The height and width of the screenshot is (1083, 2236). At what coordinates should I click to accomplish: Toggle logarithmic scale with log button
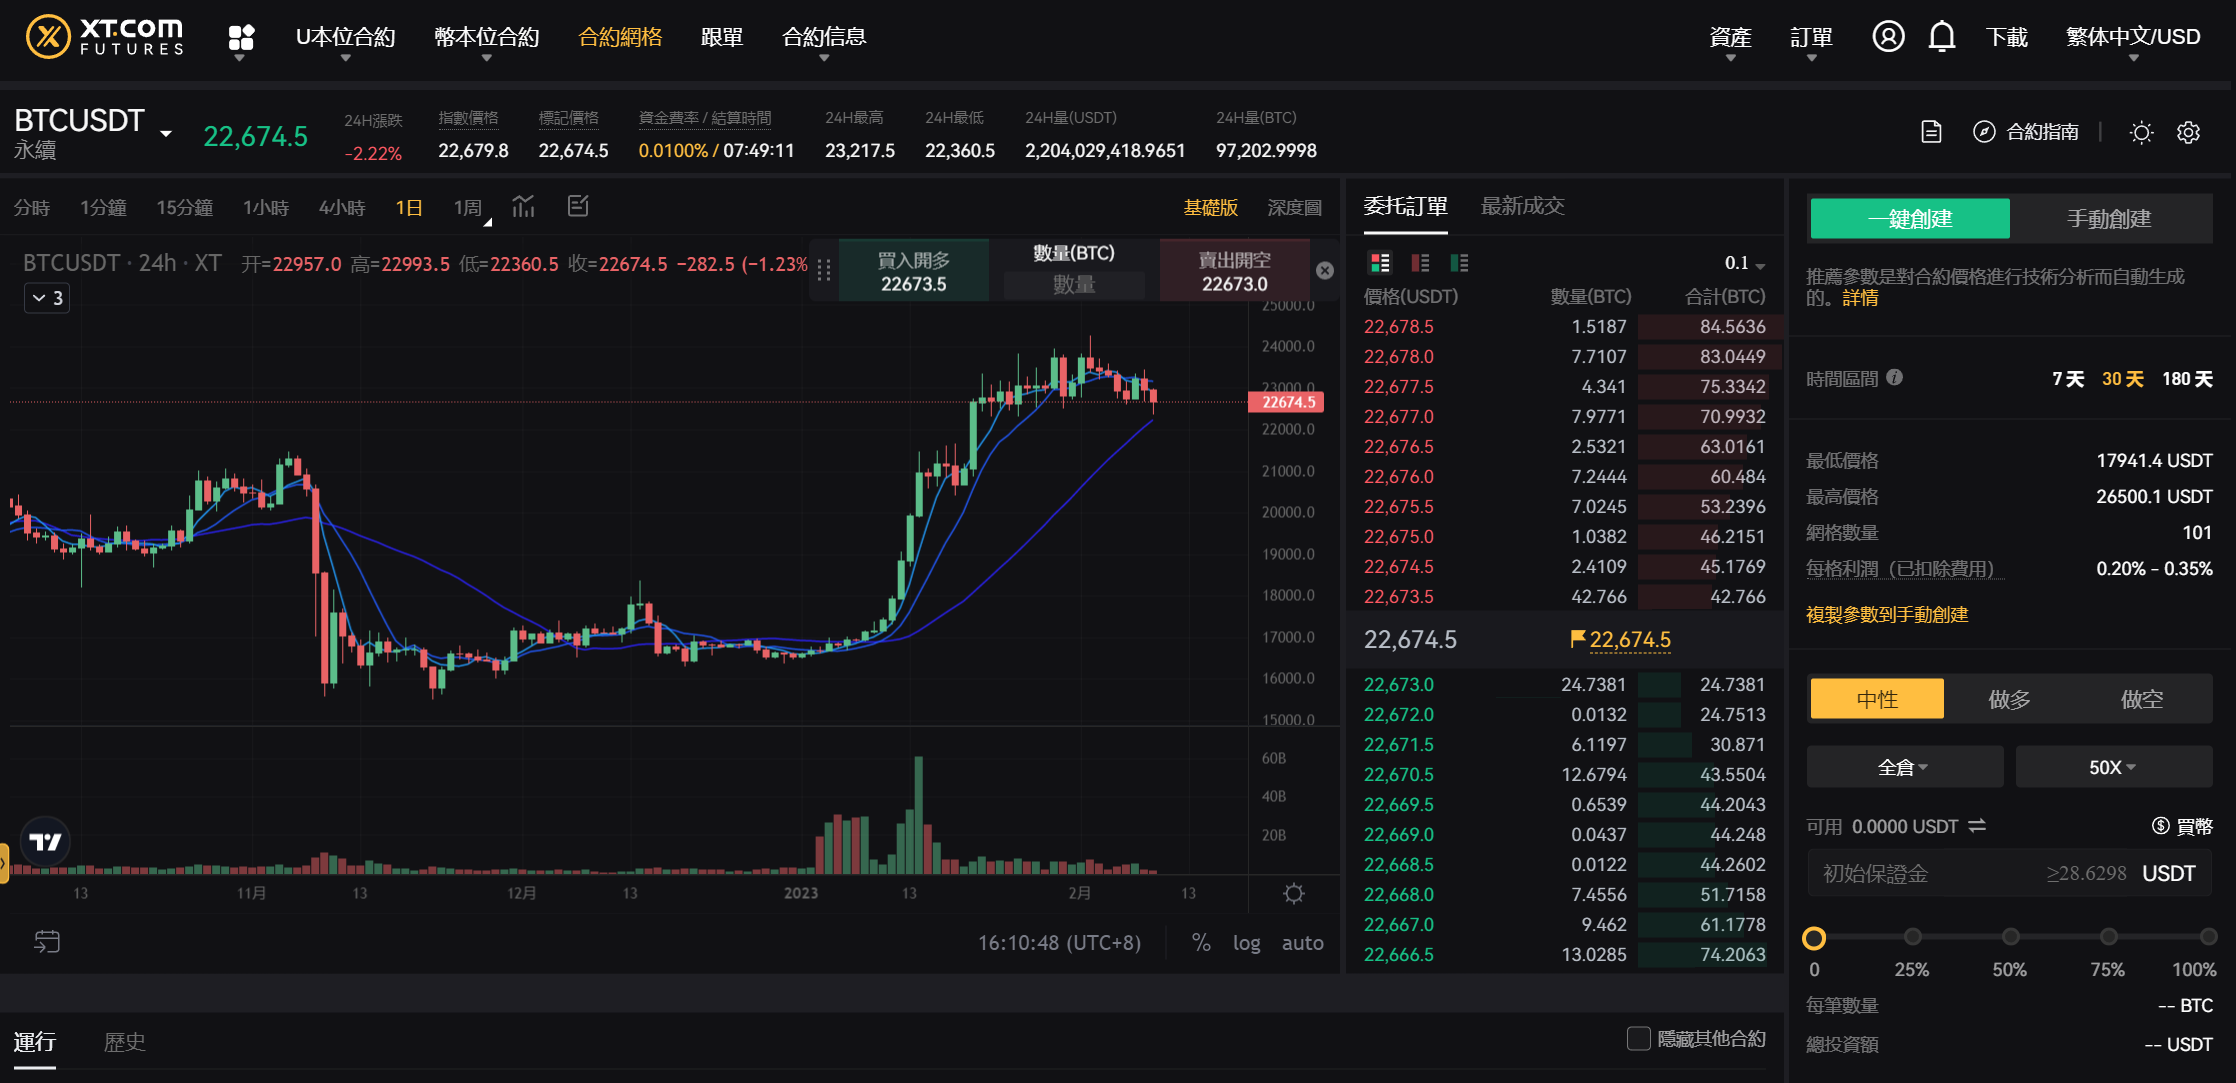1246,942
